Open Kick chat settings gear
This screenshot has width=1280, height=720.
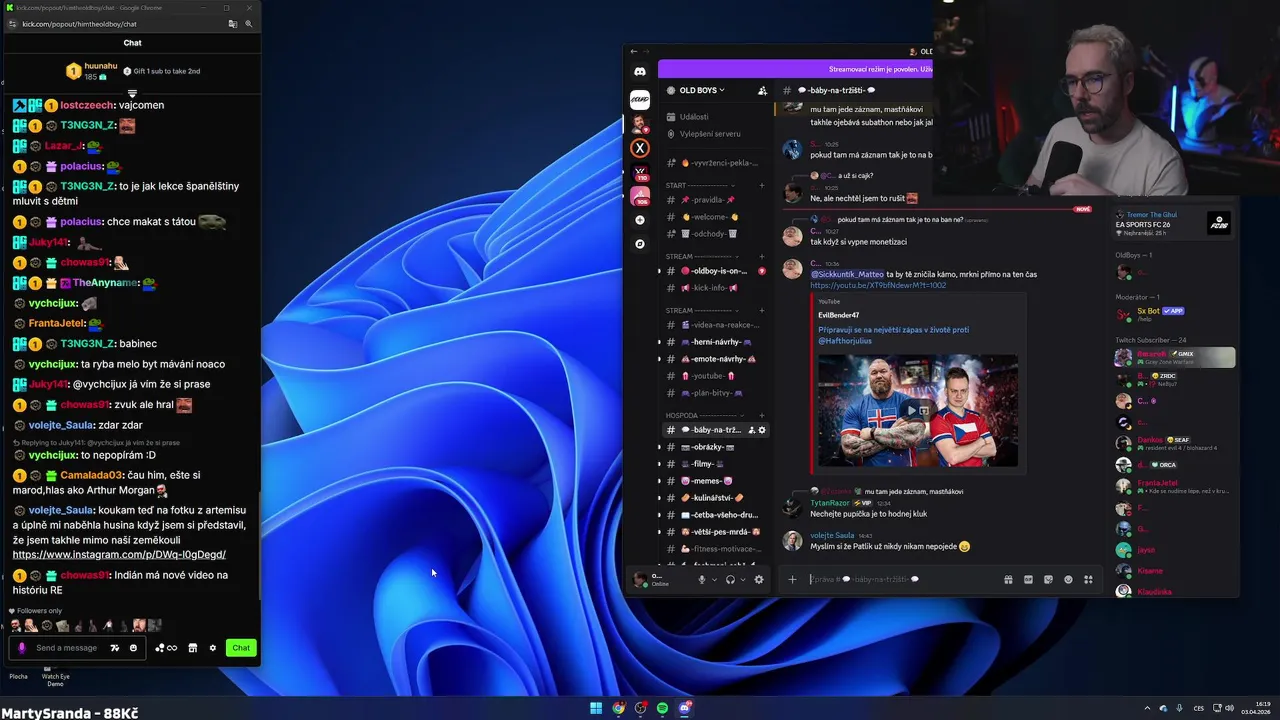tap(212, 648)
